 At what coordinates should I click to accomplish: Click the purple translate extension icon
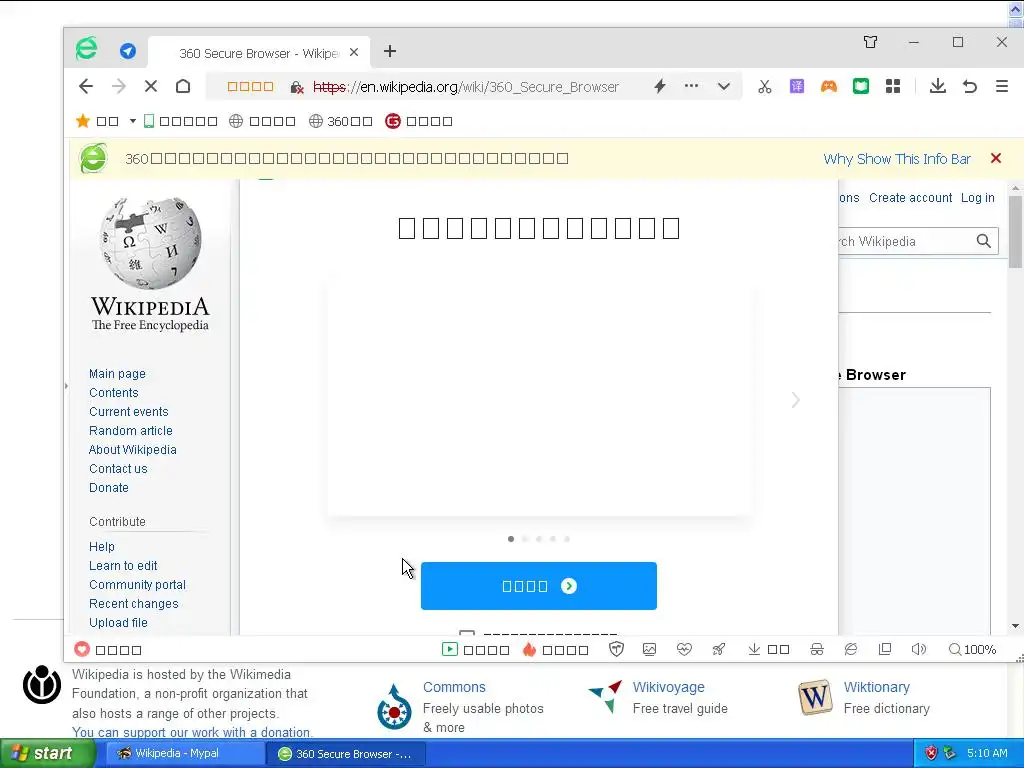tap(797, 86)
